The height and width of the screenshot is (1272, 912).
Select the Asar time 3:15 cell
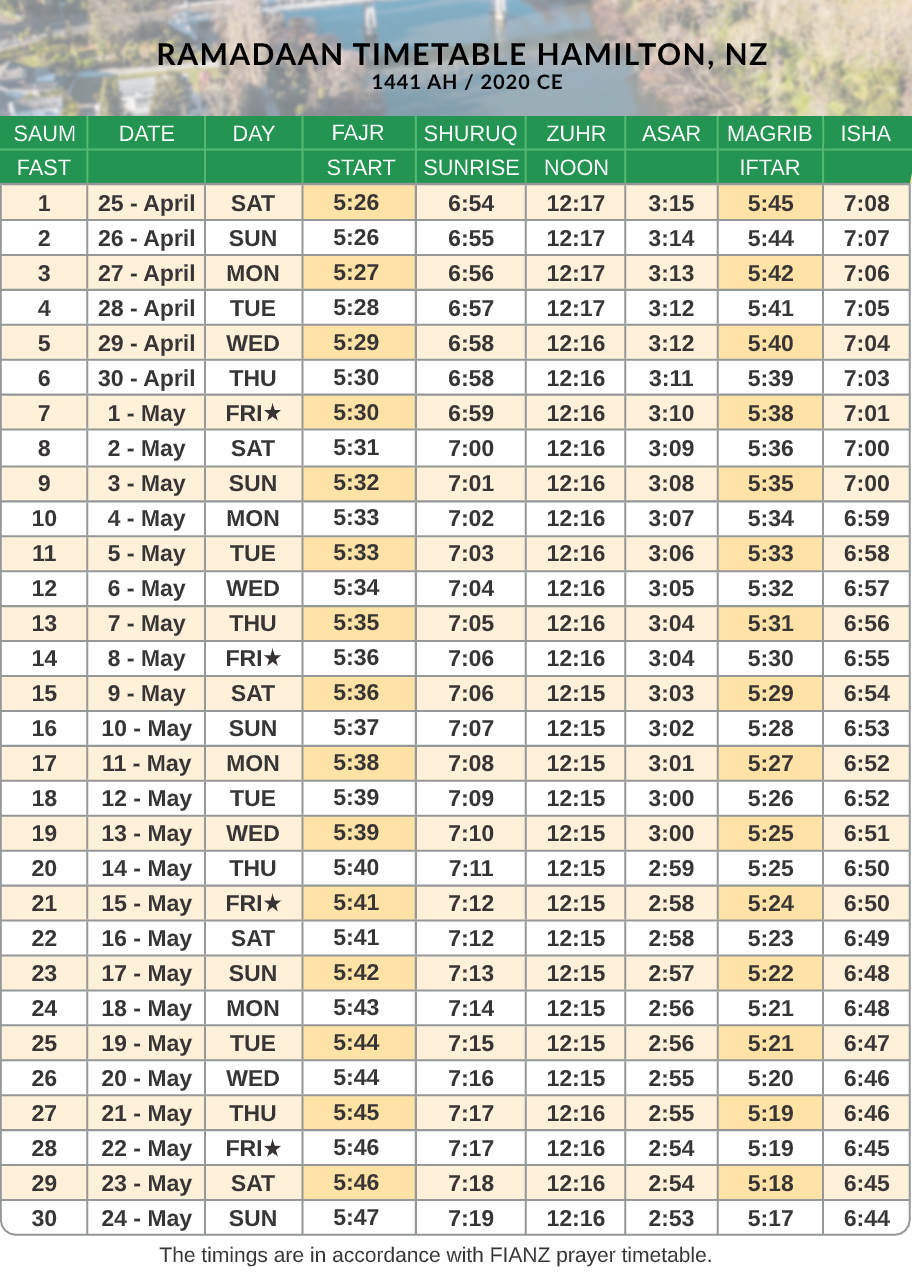pos(671,204)
